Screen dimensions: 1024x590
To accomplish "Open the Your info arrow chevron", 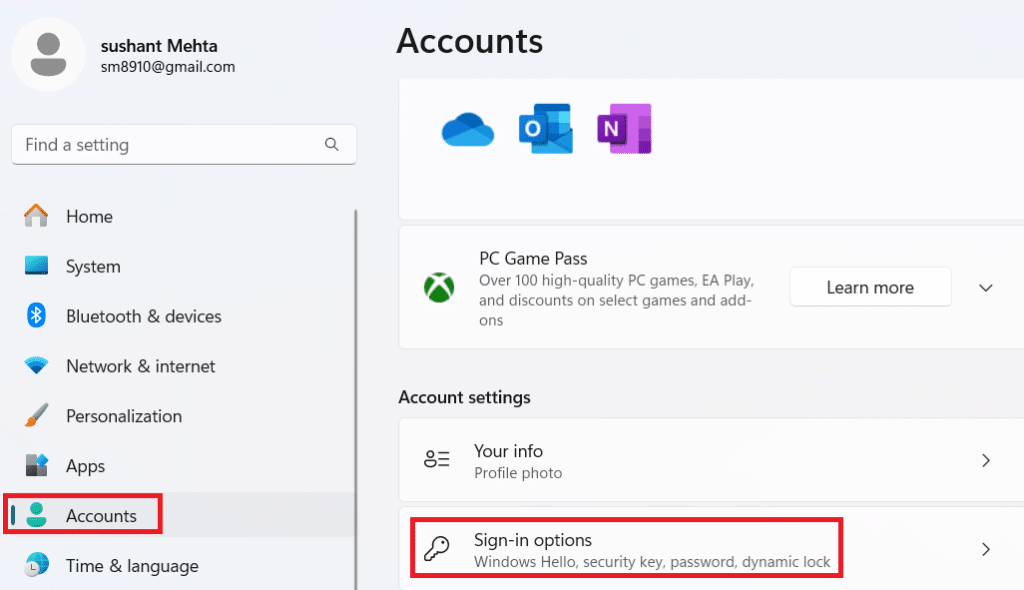I will click(x=986, y=461).
